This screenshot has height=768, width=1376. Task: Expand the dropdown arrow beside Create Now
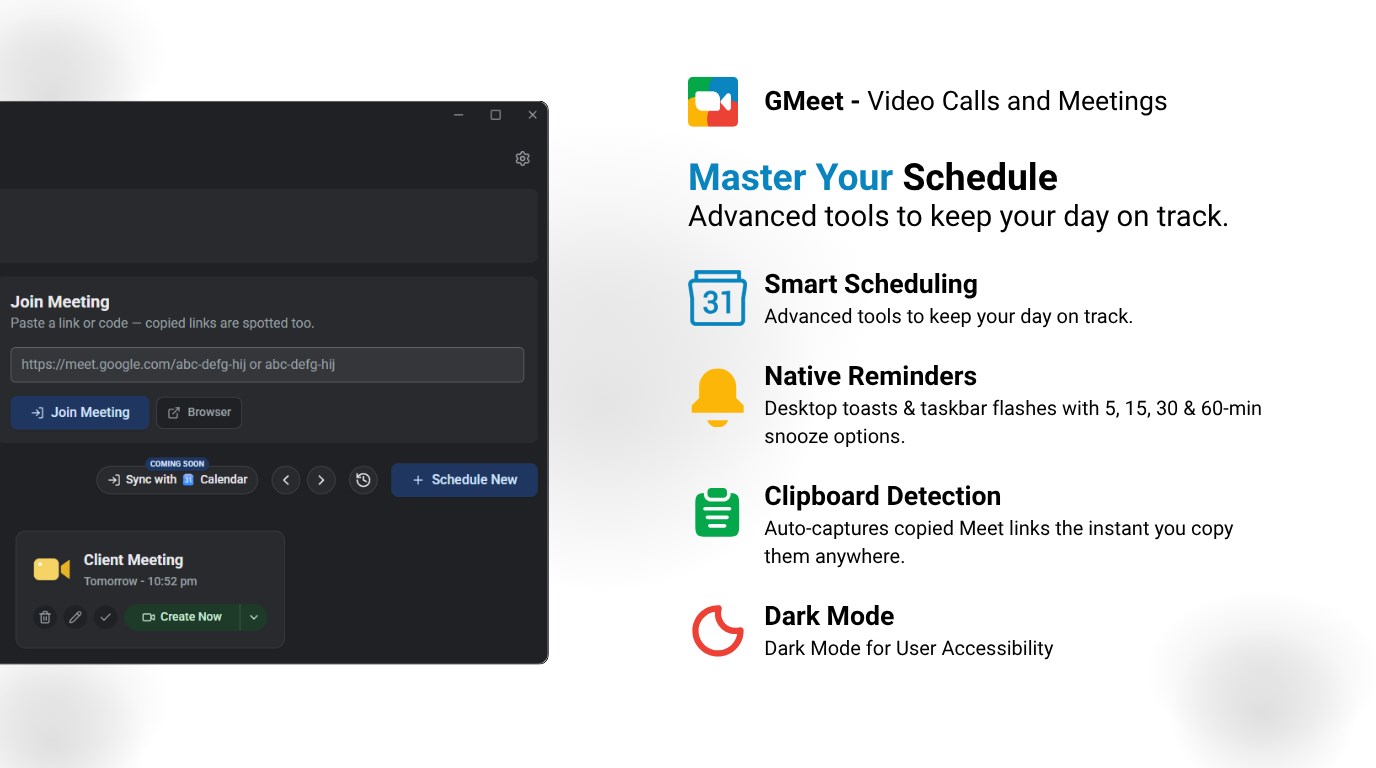[x=254, y=617]
